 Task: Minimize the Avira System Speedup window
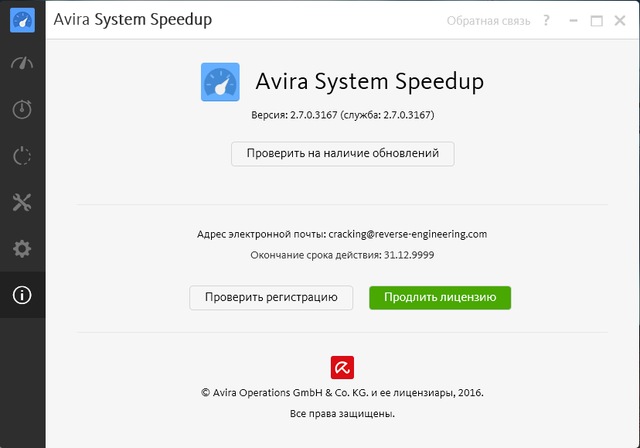coord(572,21)
